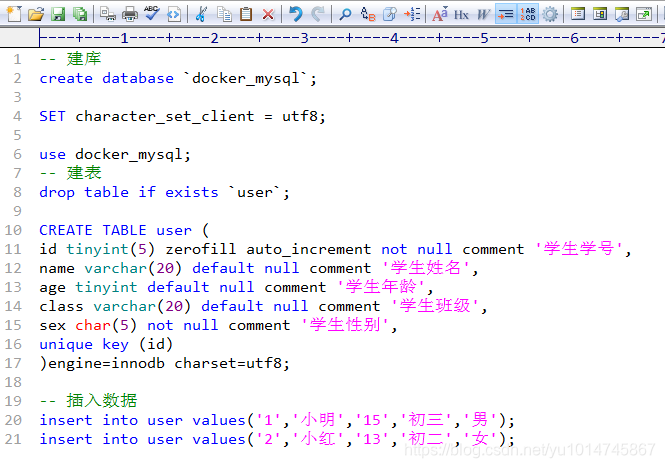Click the comment '-- 建库' on line 1
This screenshot has width=665, height=468.
coord(70,59)
